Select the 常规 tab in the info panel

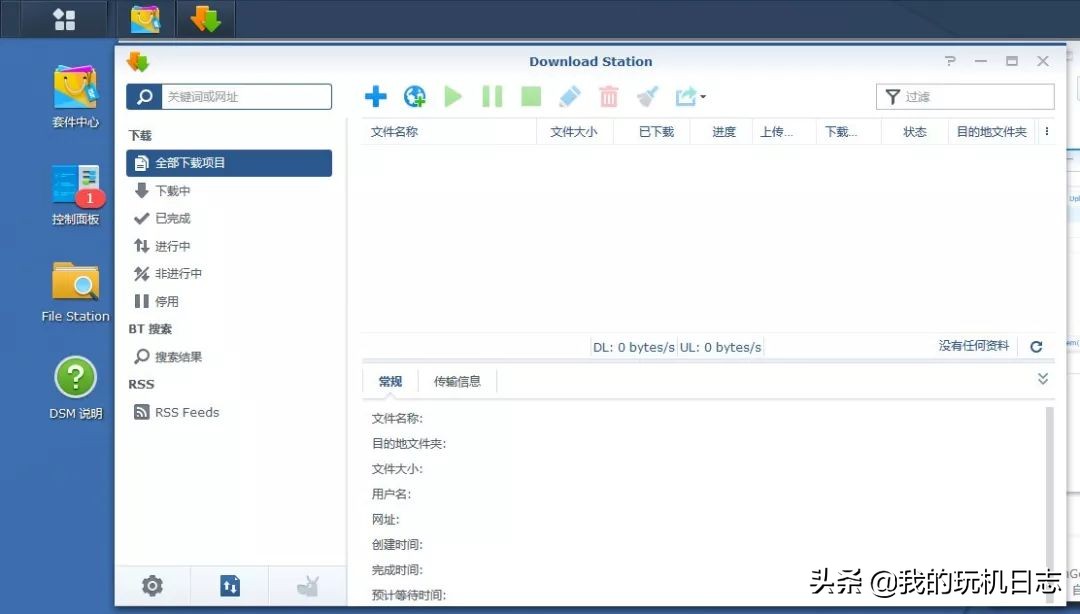coord(389,380)
